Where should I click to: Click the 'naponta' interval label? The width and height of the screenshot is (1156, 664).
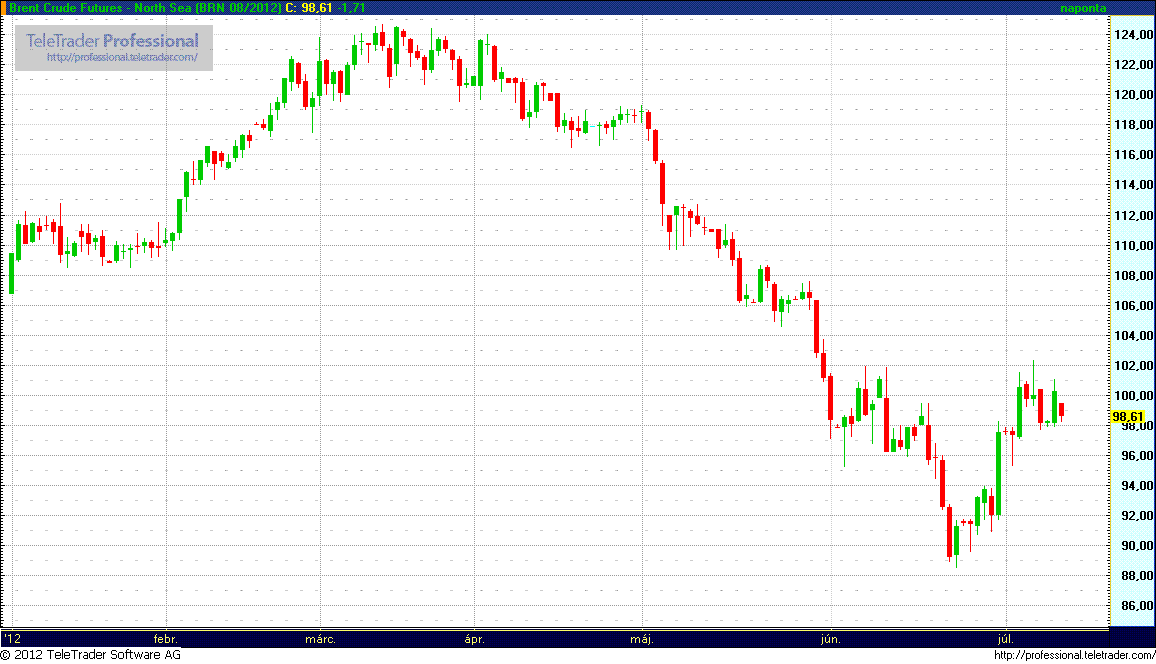(x=1083, y=8)
